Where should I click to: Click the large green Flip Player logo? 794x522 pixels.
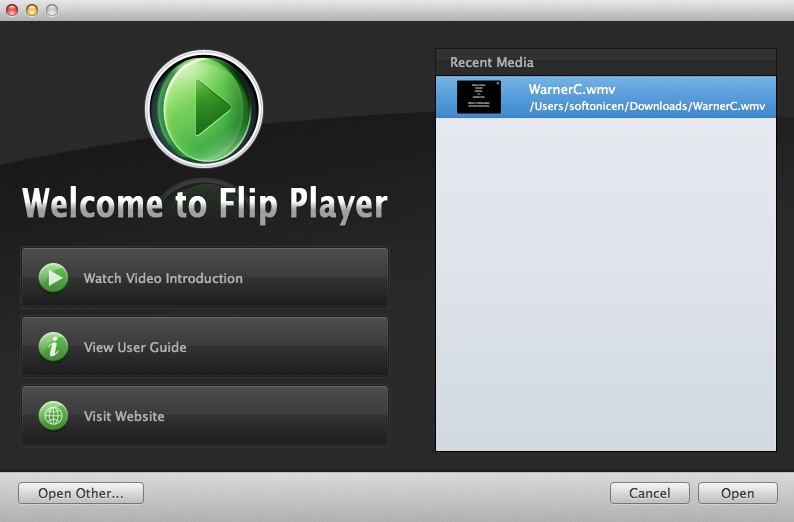coord(204,108)
